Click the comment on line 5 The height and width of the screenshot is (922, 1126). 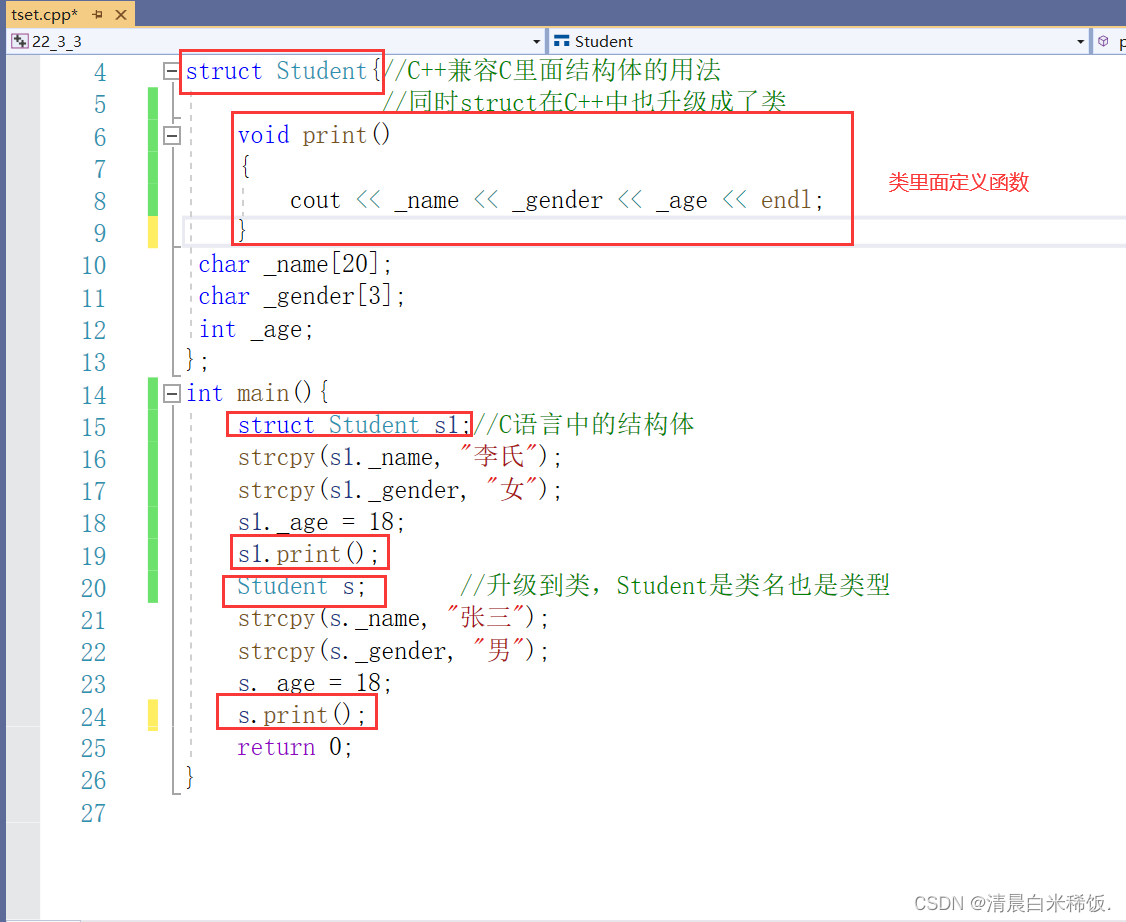coord(585,102)
